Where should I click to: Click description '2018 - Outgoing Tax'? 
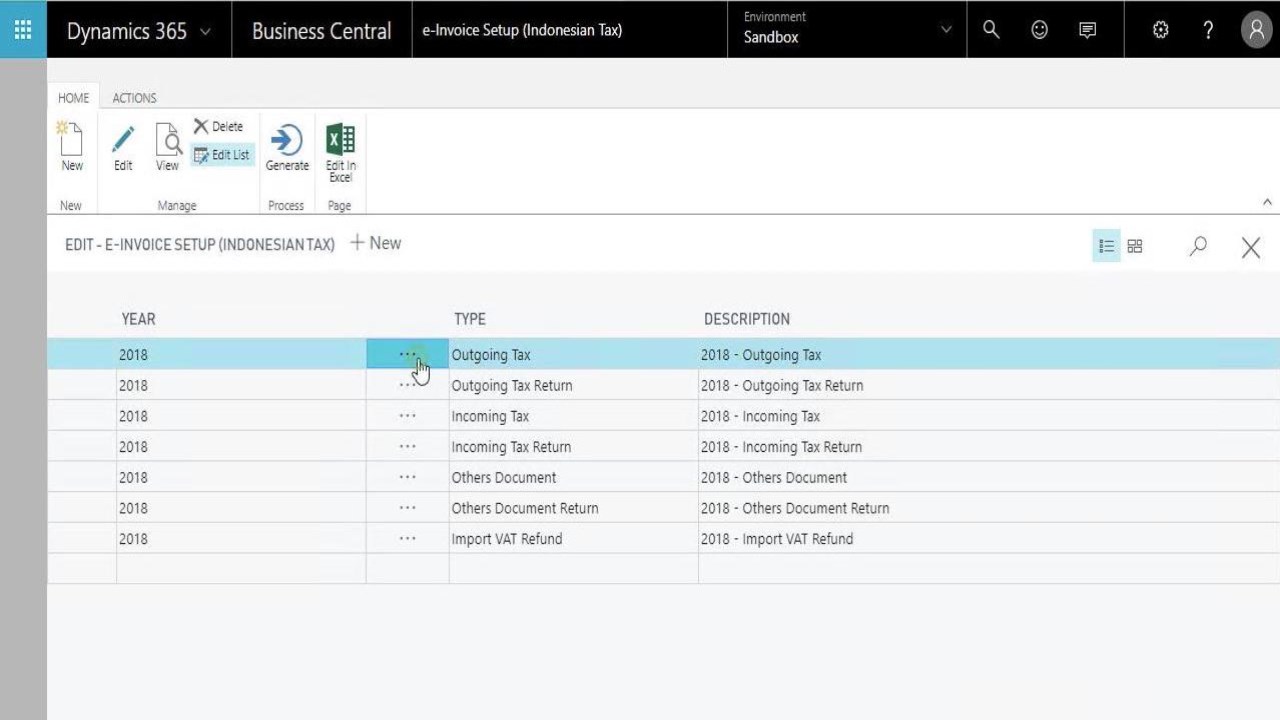(x=761, y=355)
